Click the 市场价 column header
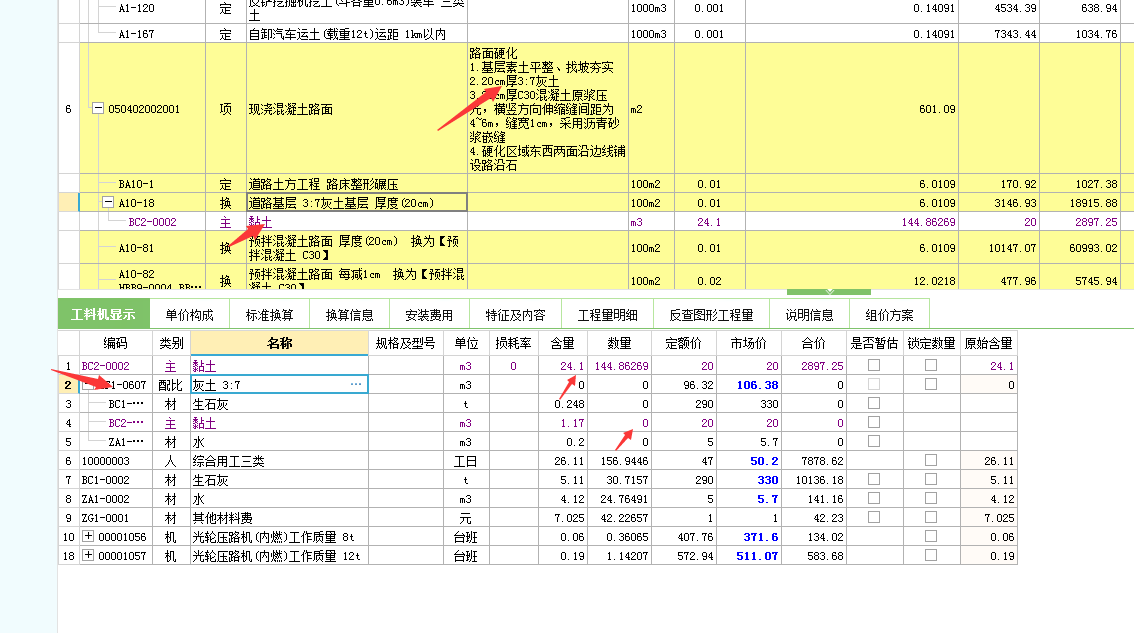This screenshot has width=1134, height=633. point(749,343)
